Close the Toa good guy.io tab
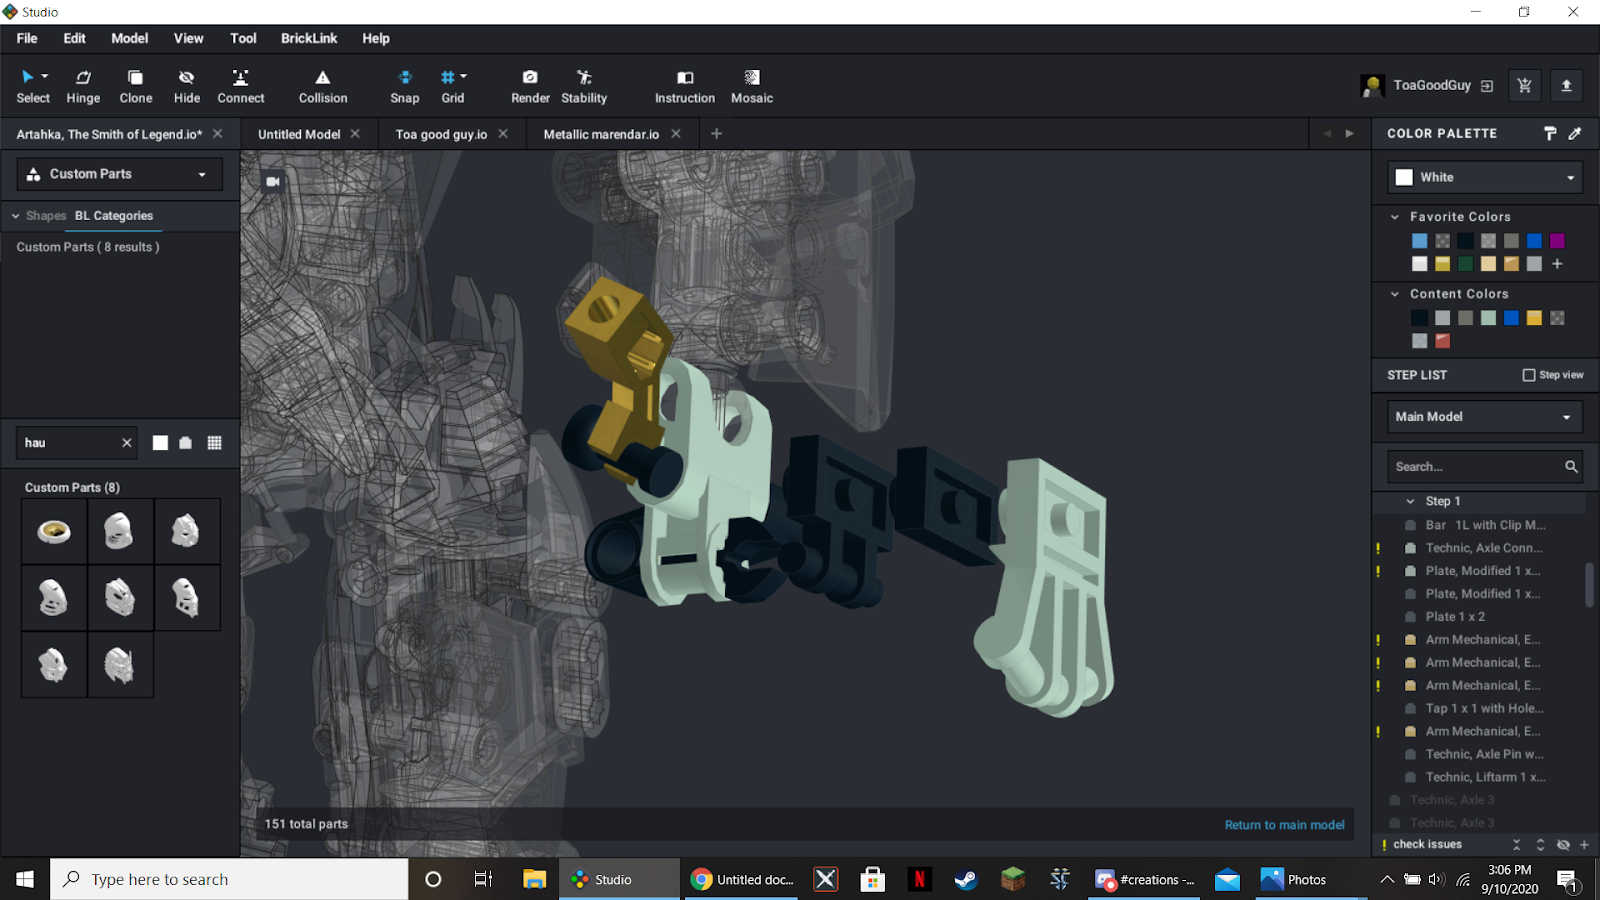 [x=503, y=134]
